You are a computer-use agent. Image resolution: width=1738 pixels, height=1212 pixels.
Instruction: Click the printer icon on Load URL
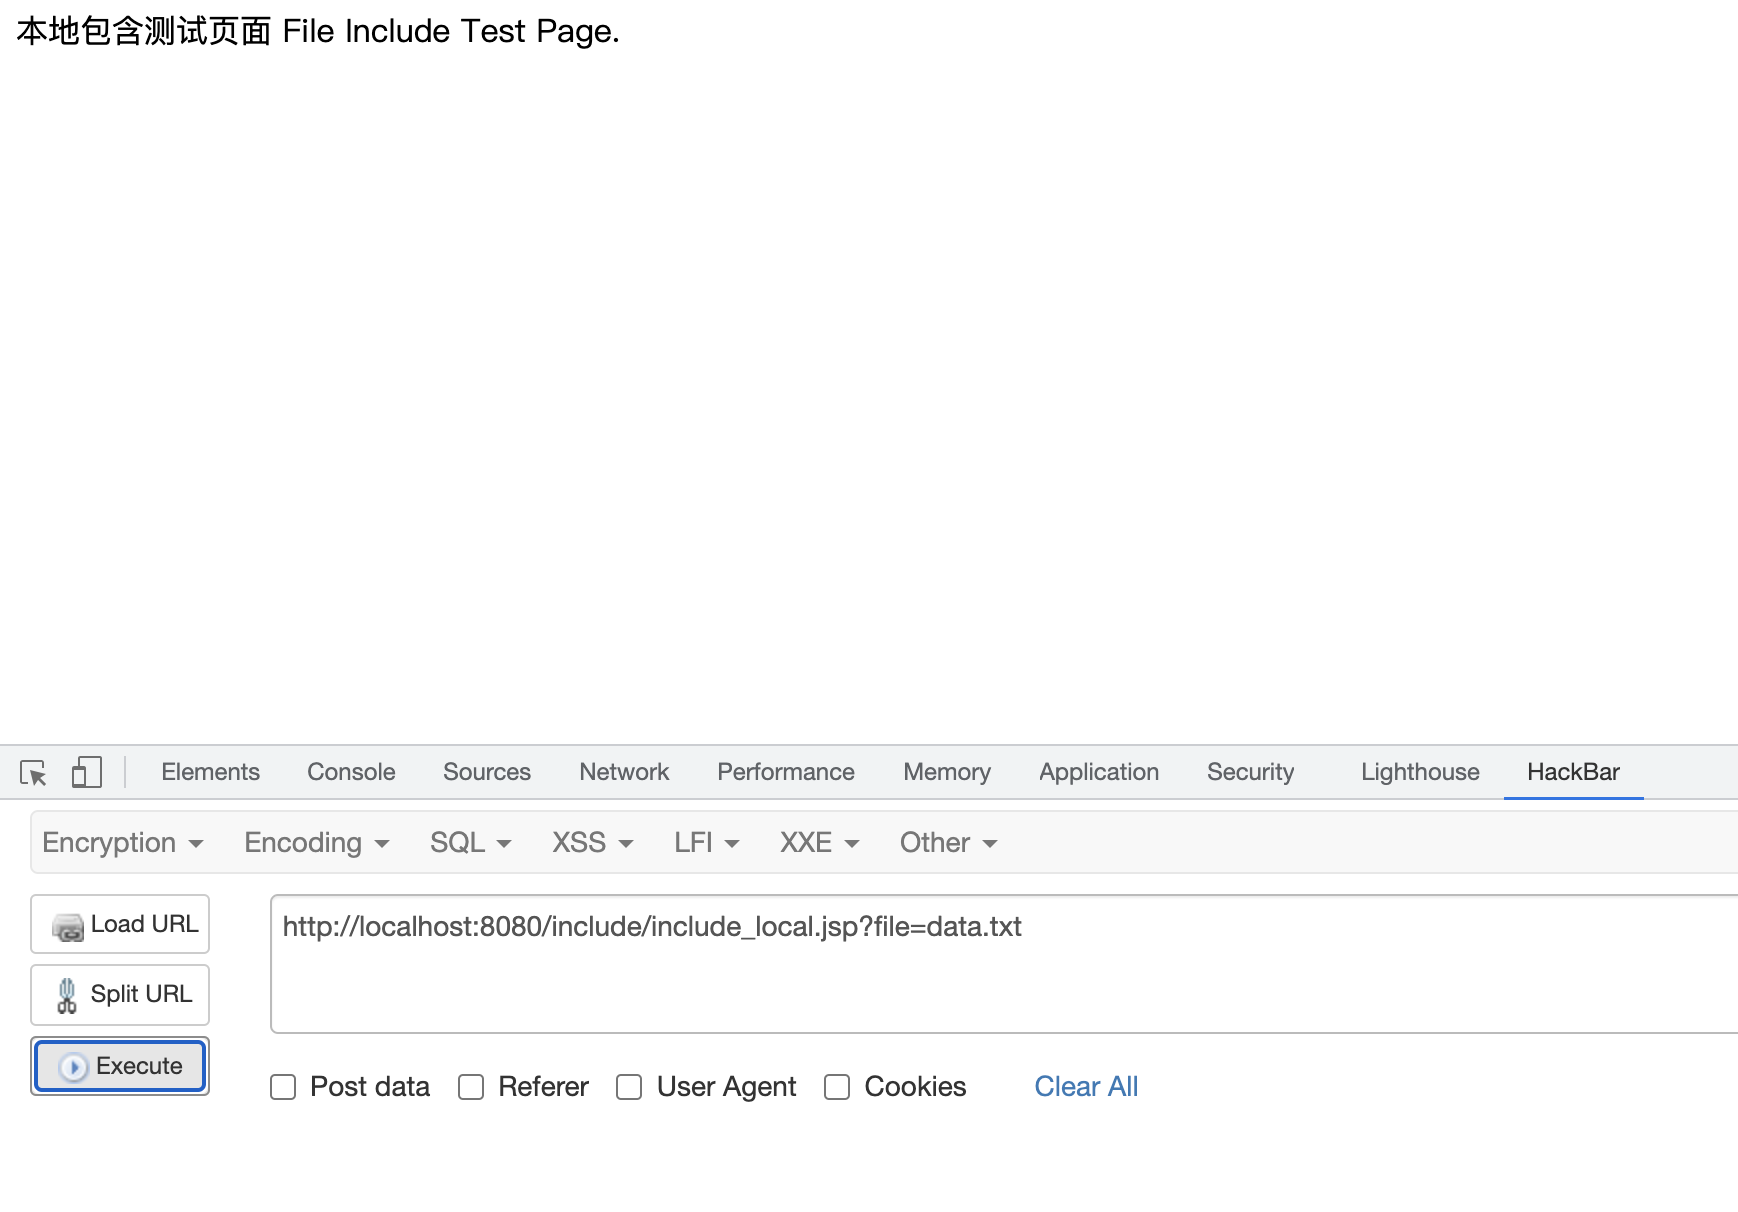coord(68,927)
